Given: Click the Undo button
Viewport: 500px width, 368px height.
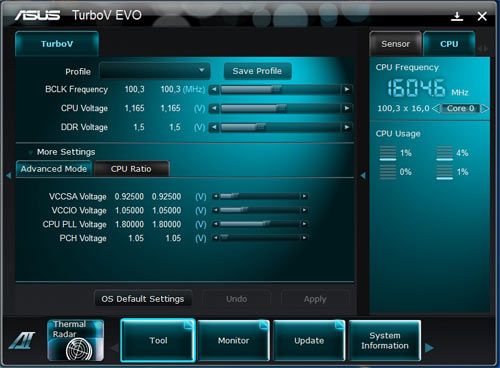Looking at the screenshot, I should pos(237,299).
